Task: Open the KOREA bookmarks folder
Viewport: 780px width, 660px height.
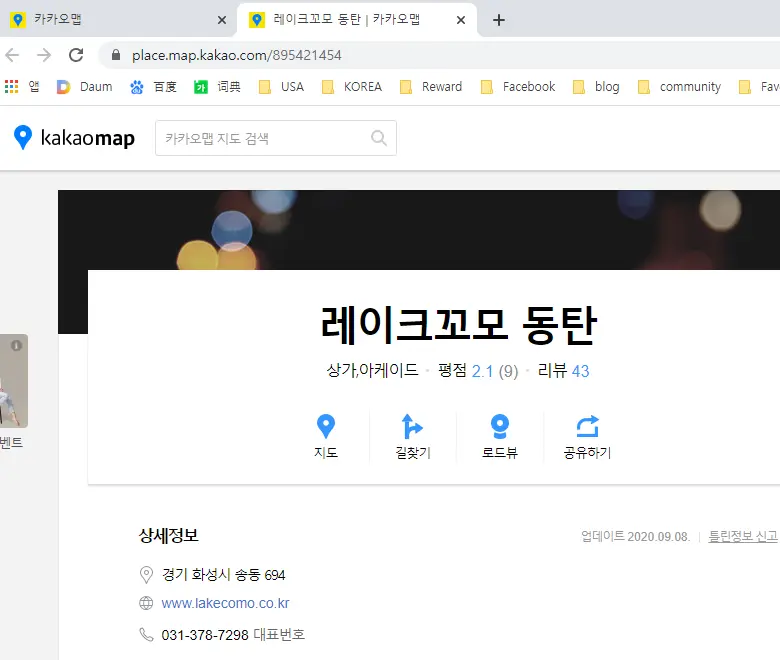Action: tap(352, 87)
